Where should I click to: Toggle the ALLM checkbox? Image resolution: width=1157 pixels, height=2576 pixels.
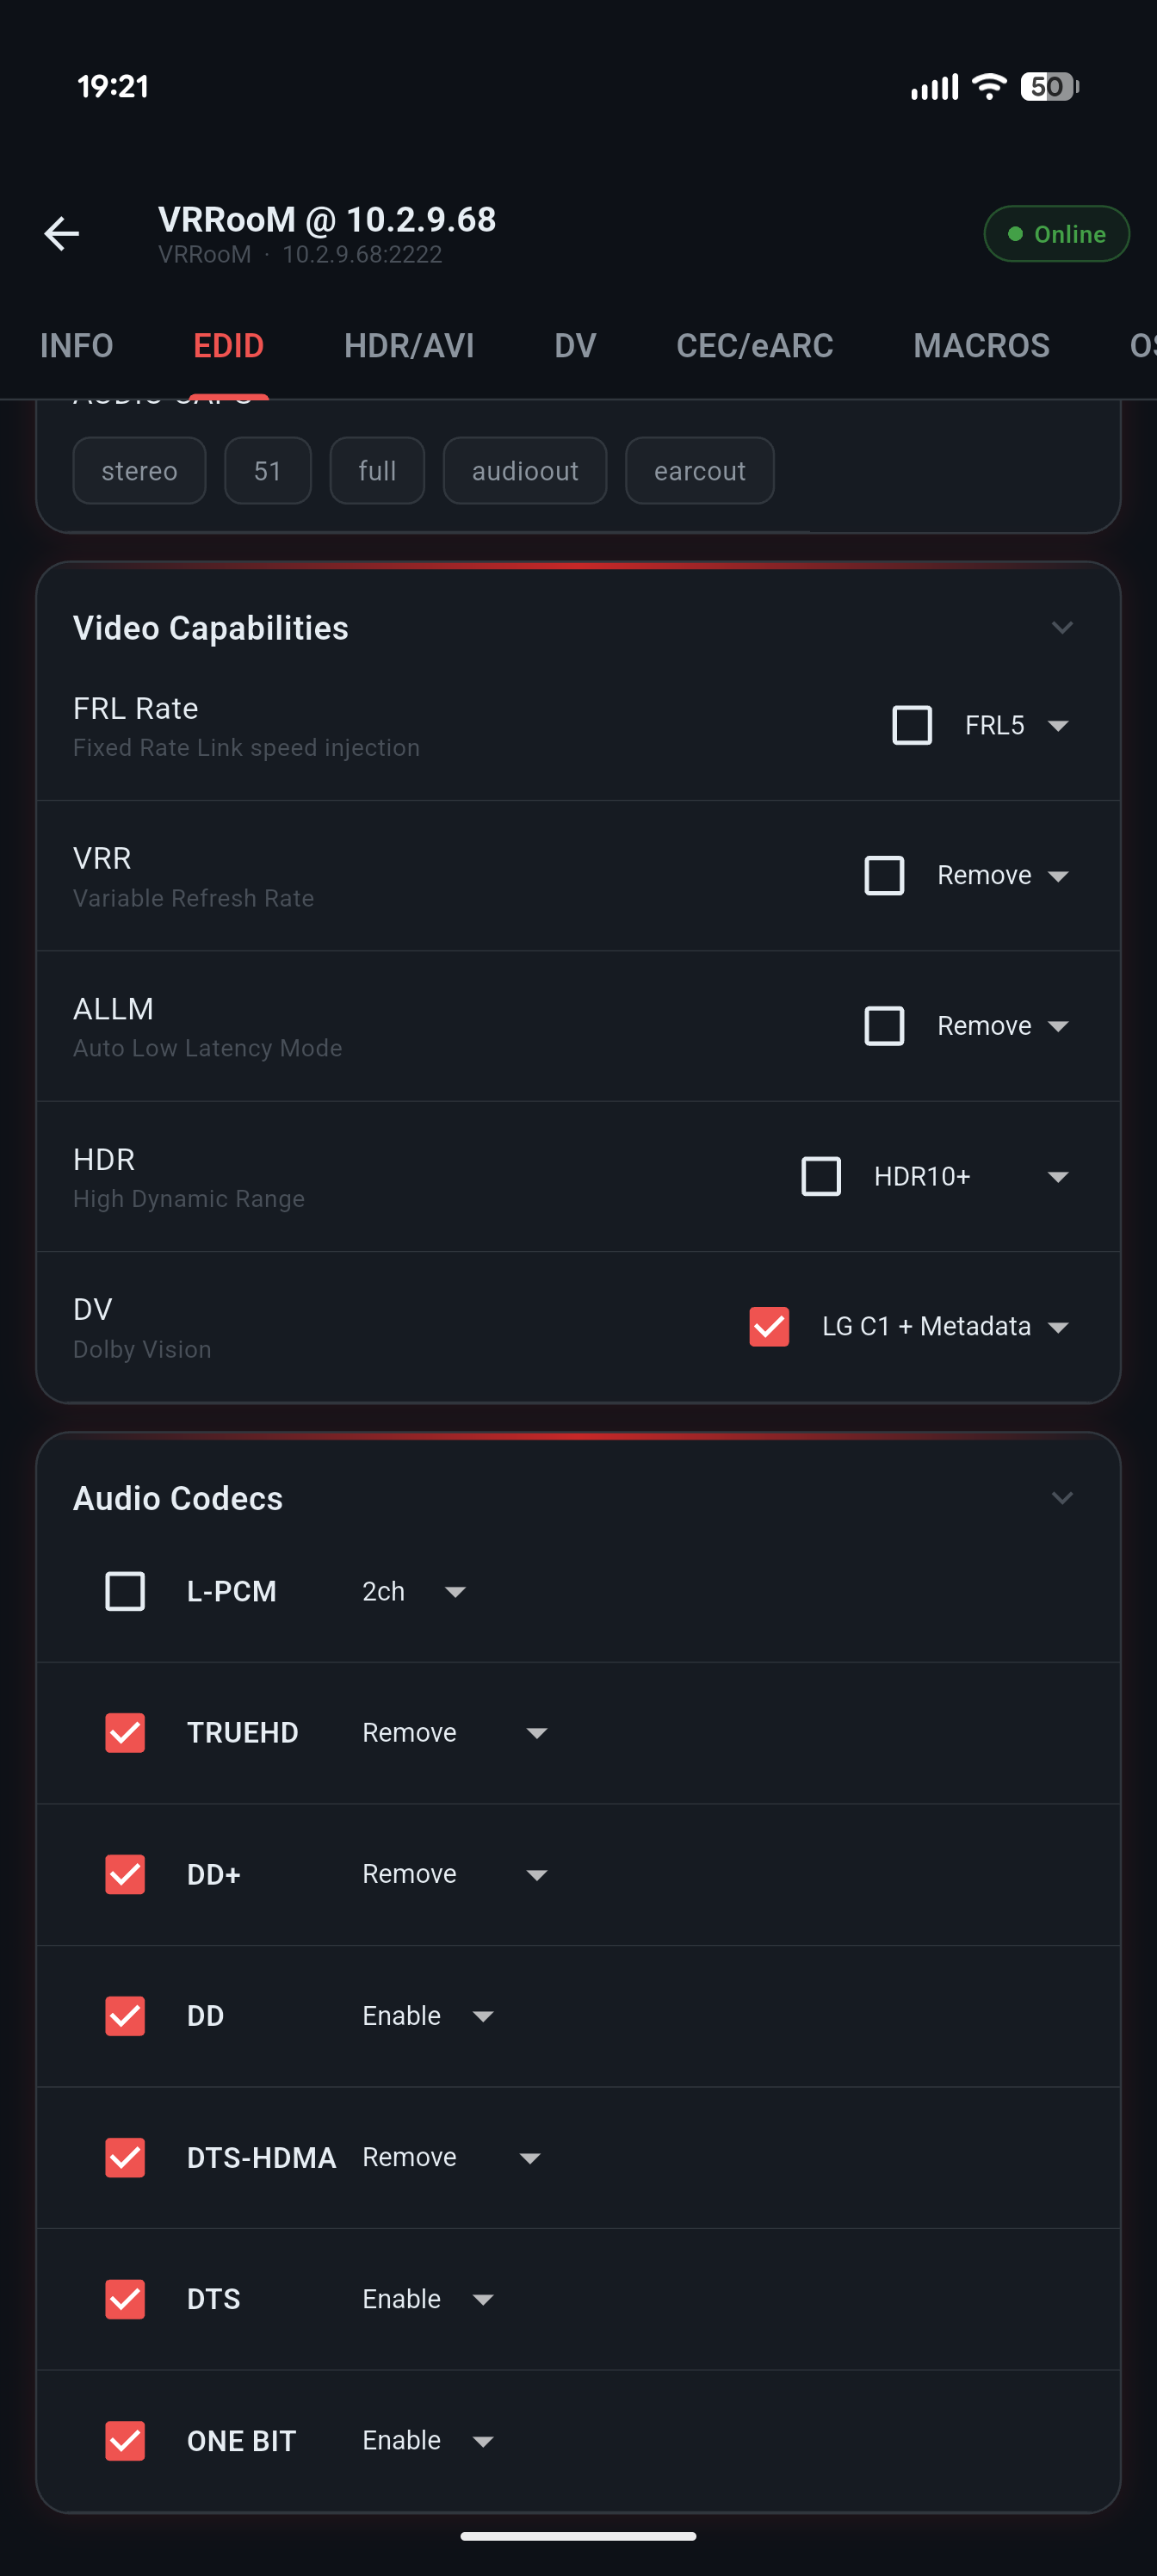tap(884, 1026)
